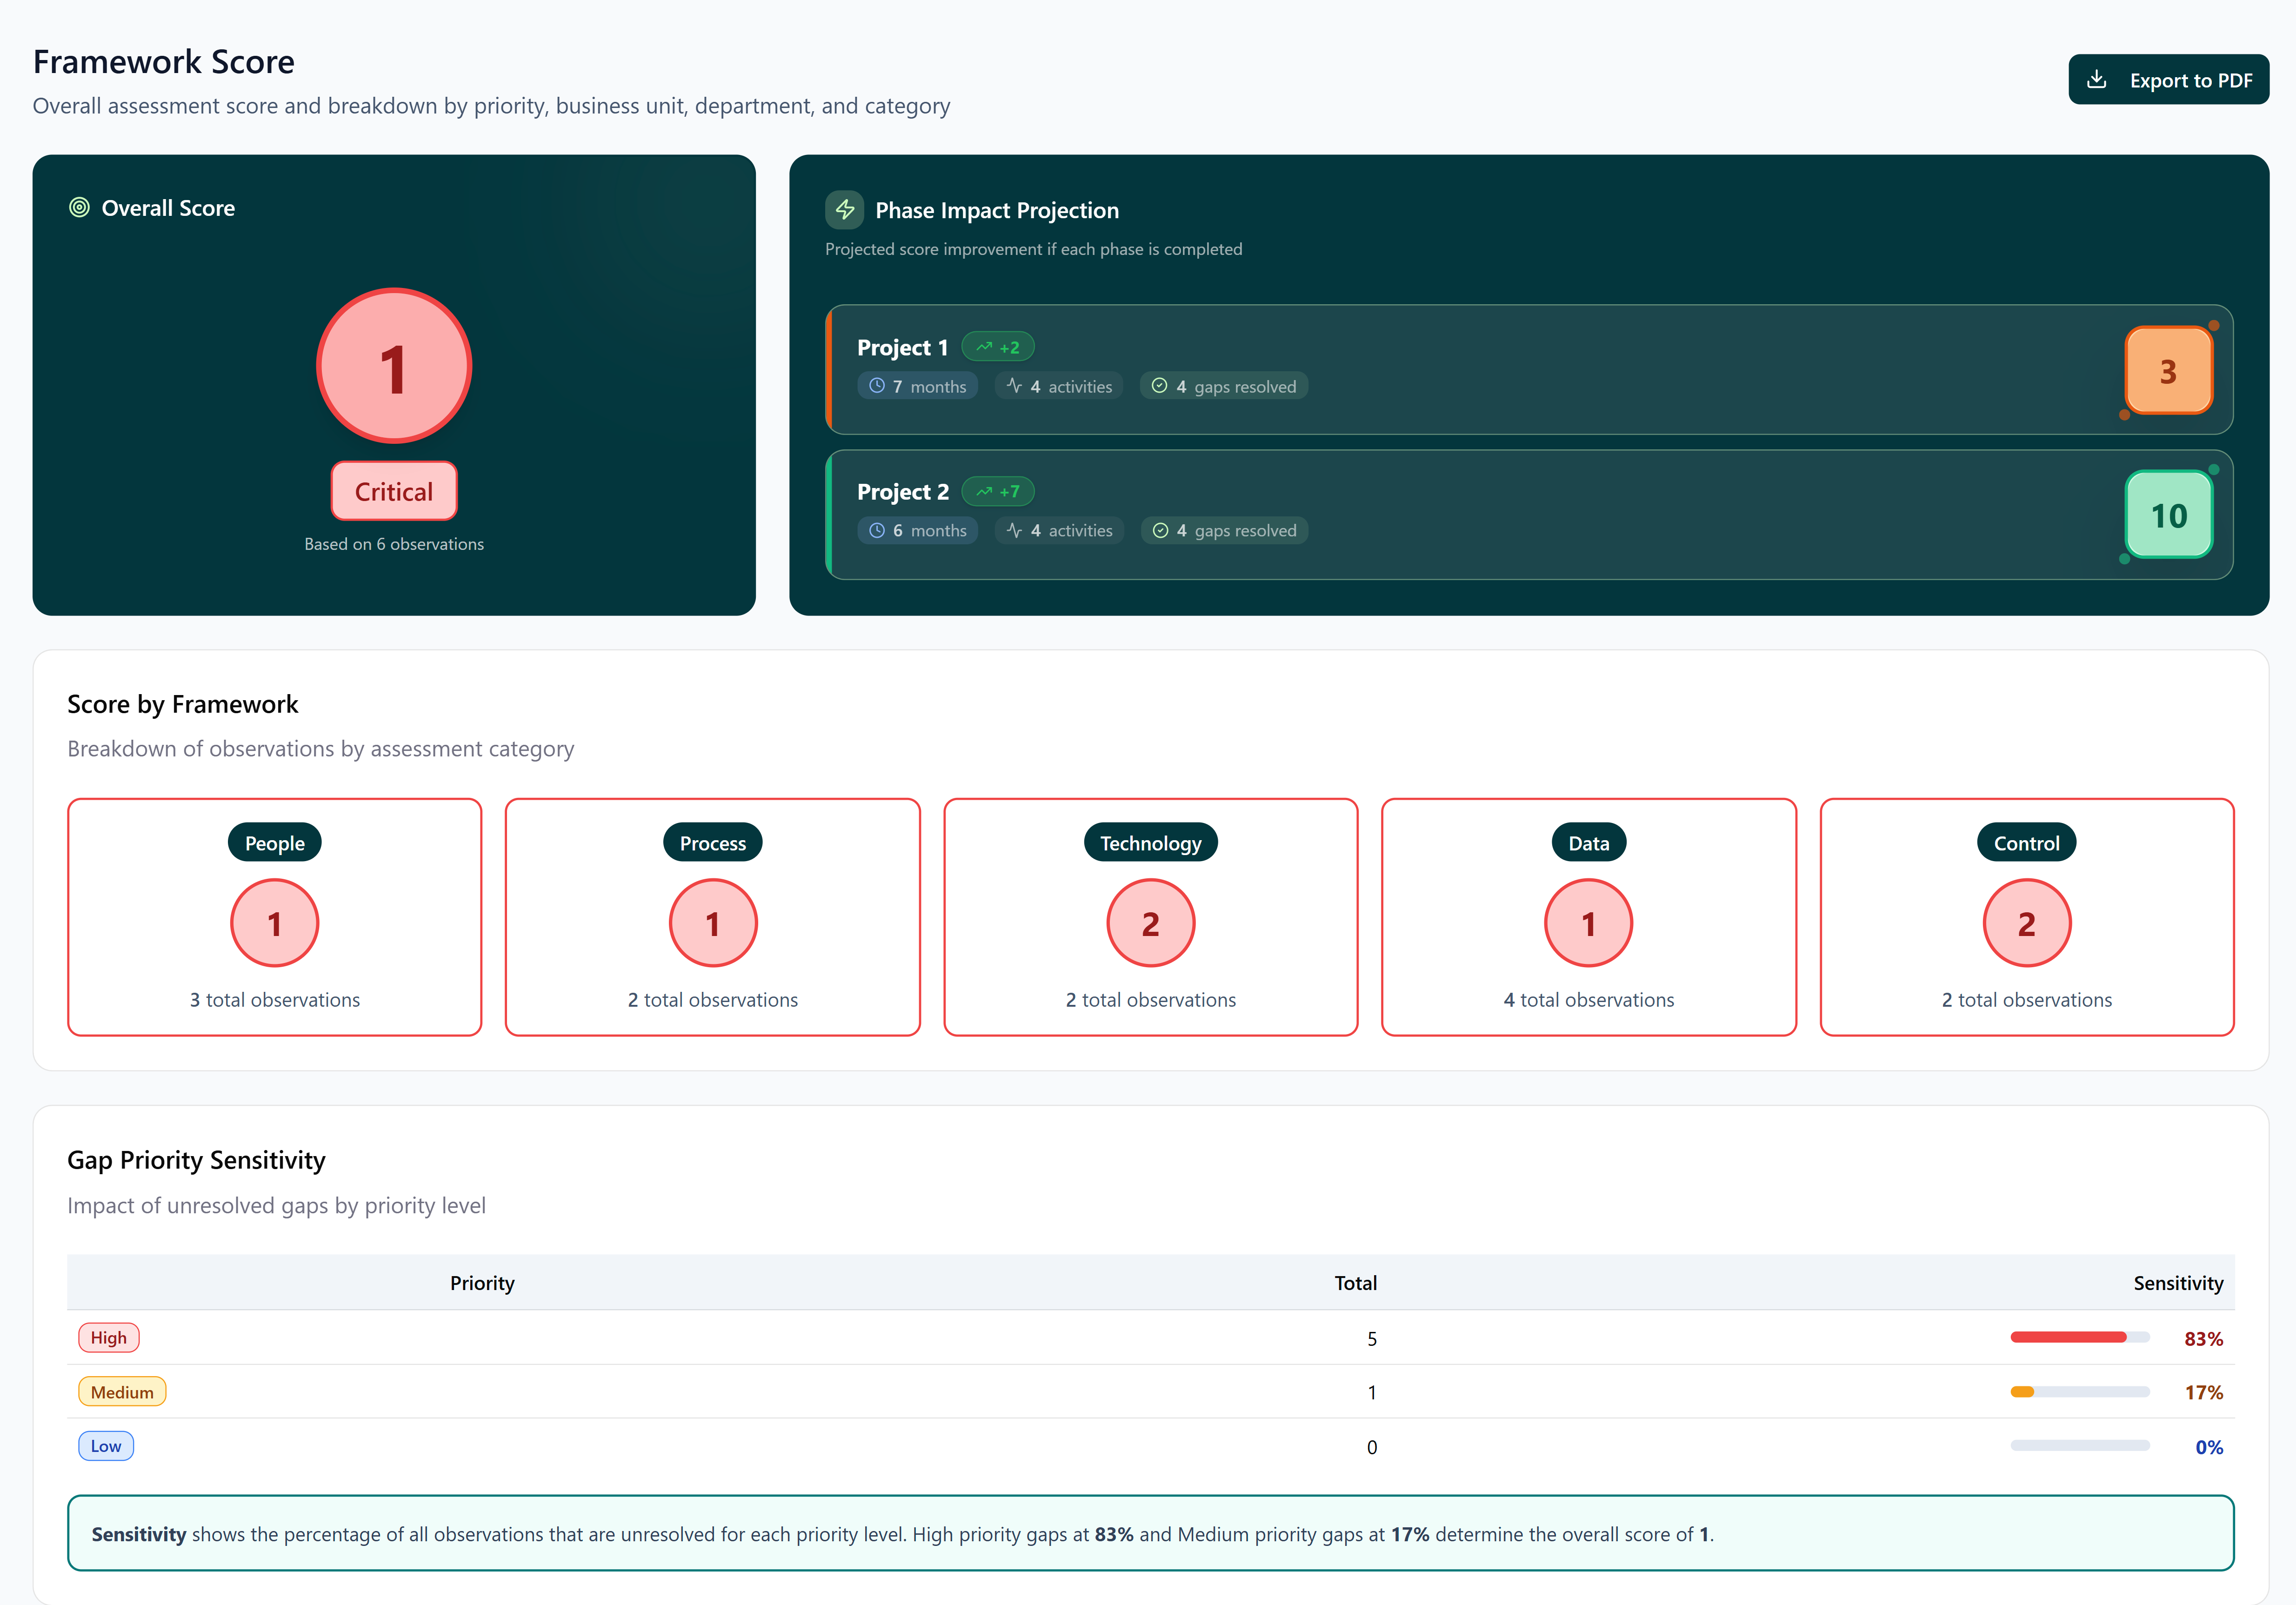Select the Technology category pill
Viewport: 2296px width, 1605px height.
click(1150, 843)
